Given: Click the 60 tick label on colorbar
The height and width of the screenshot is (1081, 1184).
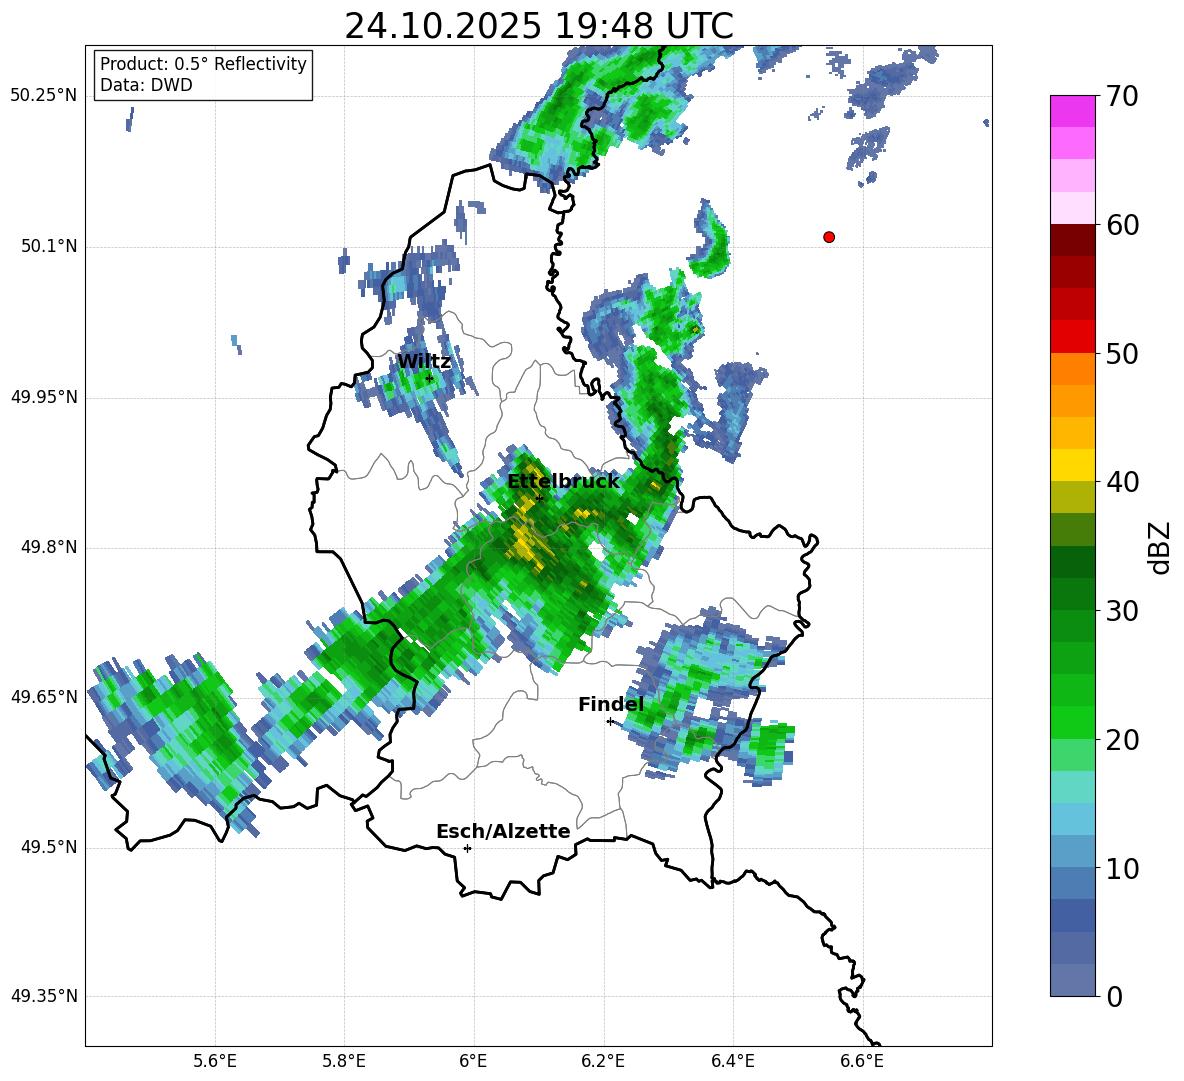Looking at the screenshot, I should pyautogui.click(x=1122, y=225).
